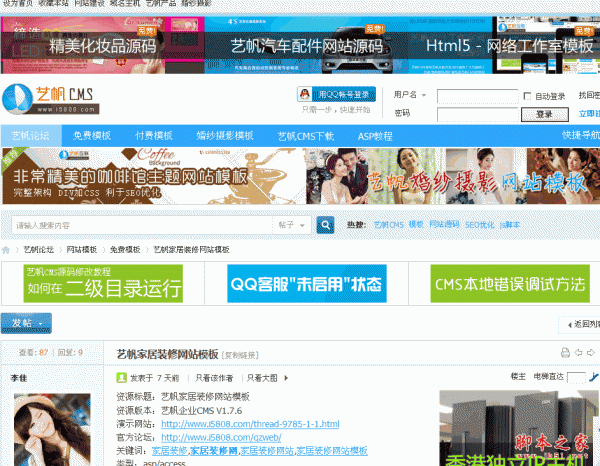The height and width of the screenshot is (466, 600).
Task: Click the QQ客服"未启用"状态 blue banner
Action: (x=307, y=284)
